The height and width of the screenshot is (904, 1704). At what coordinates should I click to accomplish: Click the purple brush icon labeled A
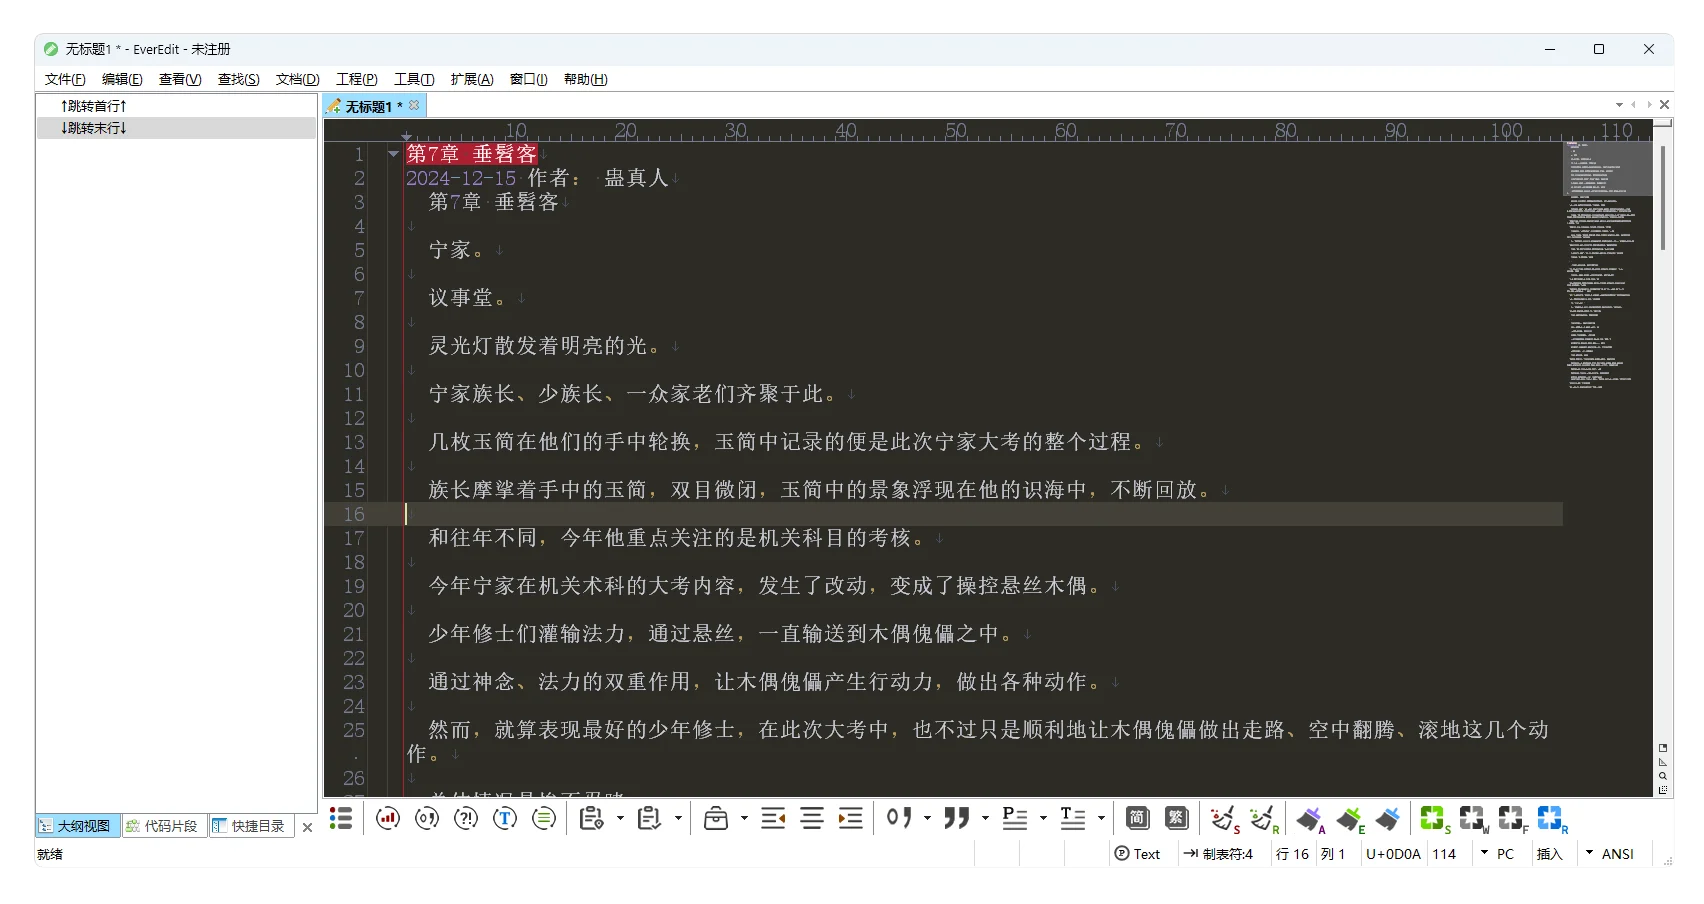tap(1311, 820)
